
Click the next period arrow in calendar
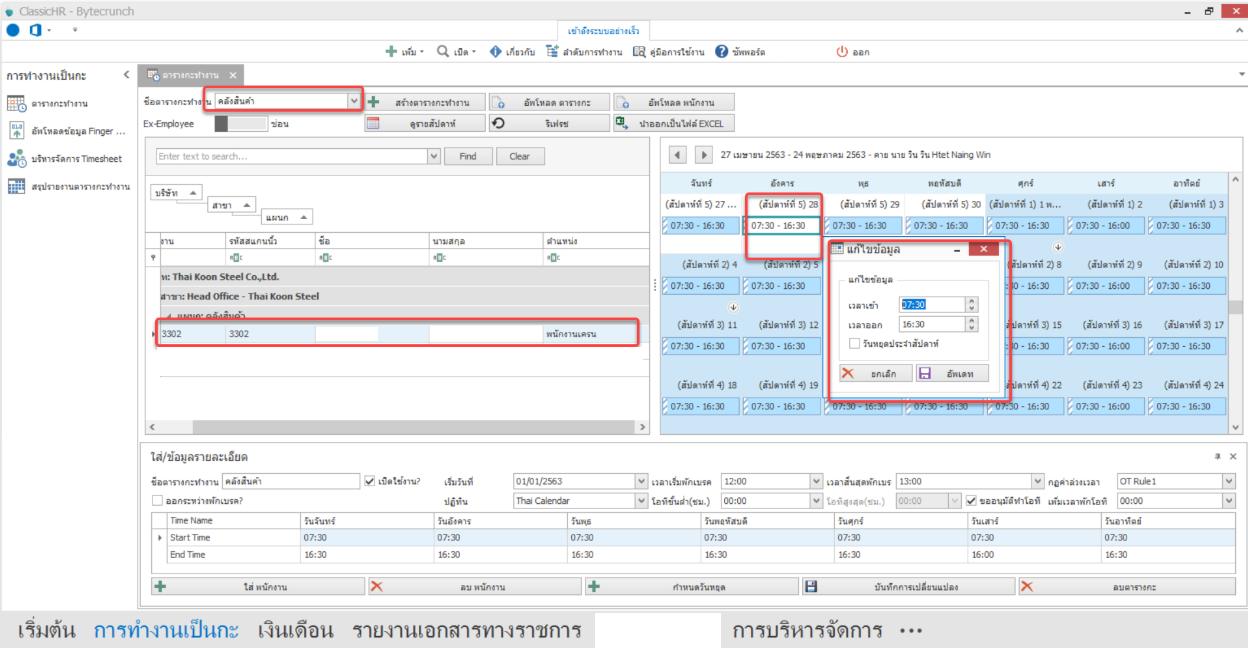click(x=704, y=155)
